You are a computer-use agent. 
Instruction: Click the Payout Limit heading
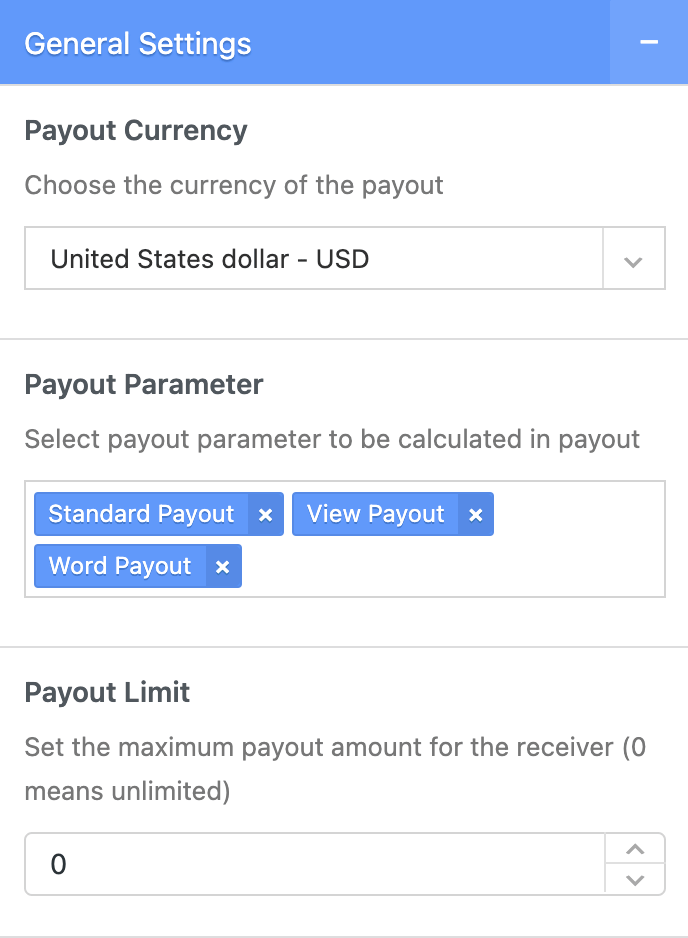tap(107, 693)
